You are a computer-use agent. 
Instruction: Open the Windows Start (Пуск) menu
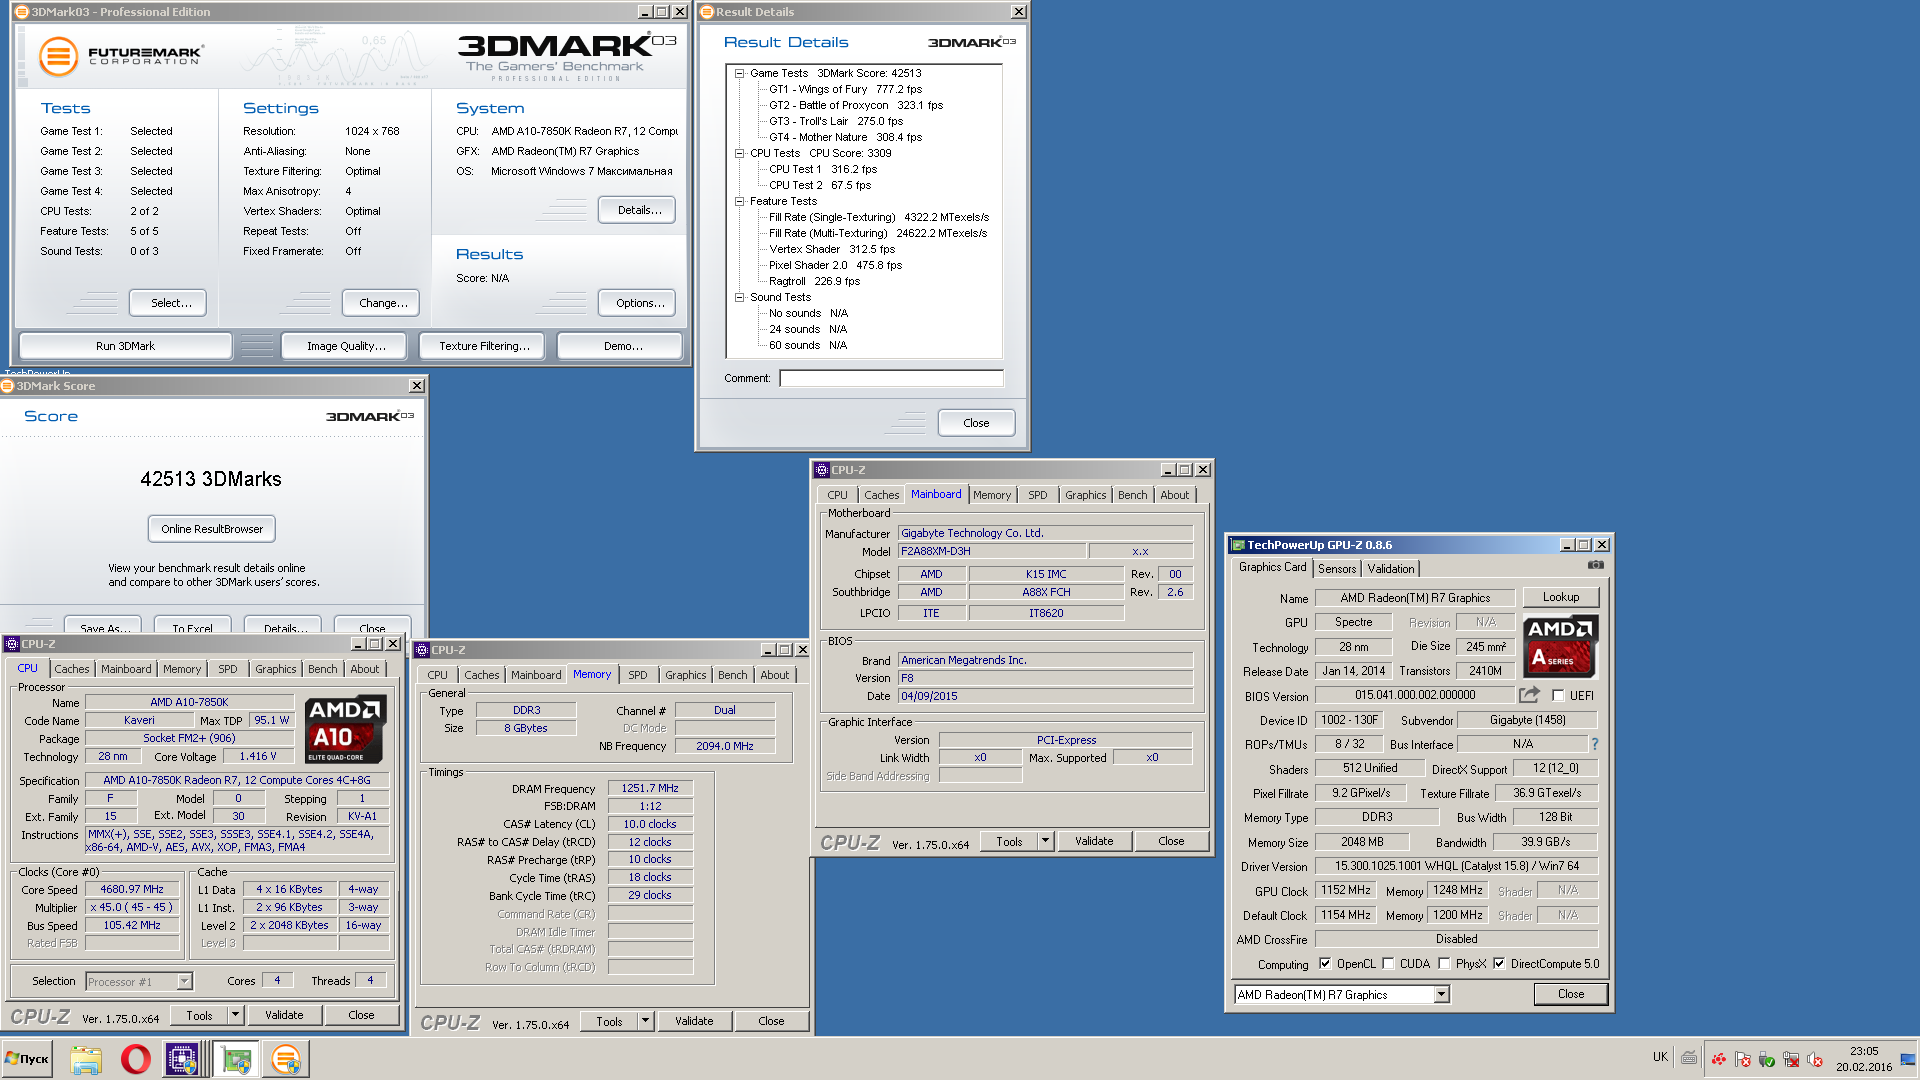point(27,1059)
